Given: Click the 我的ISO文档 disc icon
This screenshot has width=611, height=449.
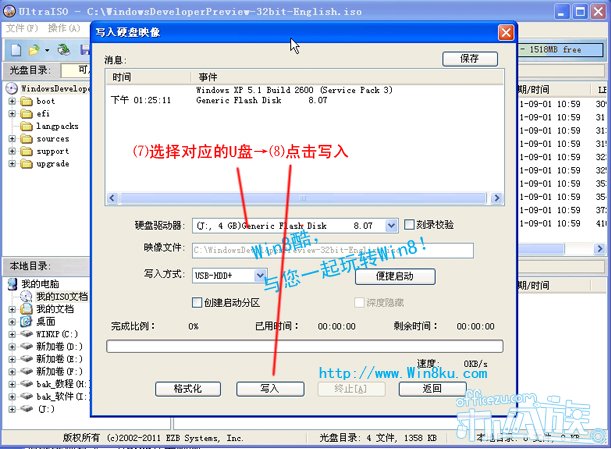Looking at the screenshot, I should [x=26, y=297].
